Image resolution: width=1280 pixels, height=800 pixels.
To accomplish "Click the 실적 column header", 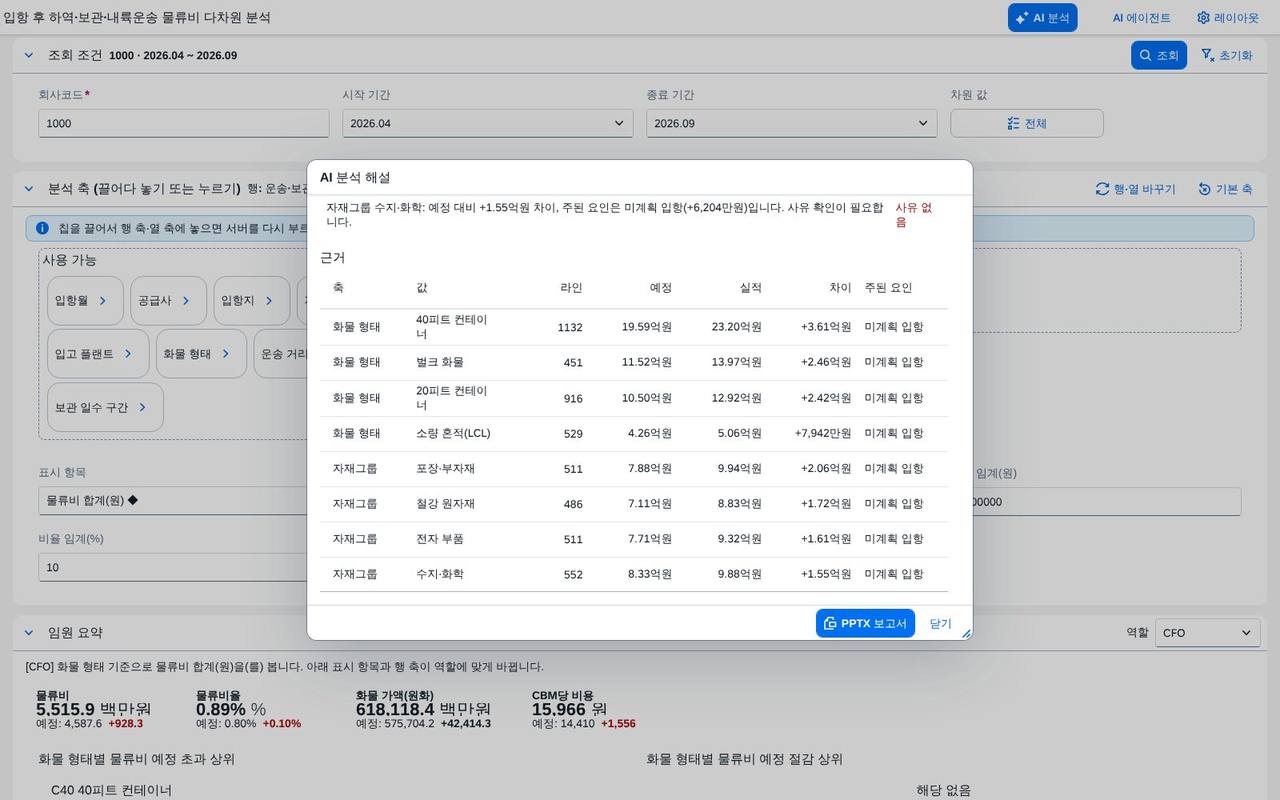I will click(751, 287).
